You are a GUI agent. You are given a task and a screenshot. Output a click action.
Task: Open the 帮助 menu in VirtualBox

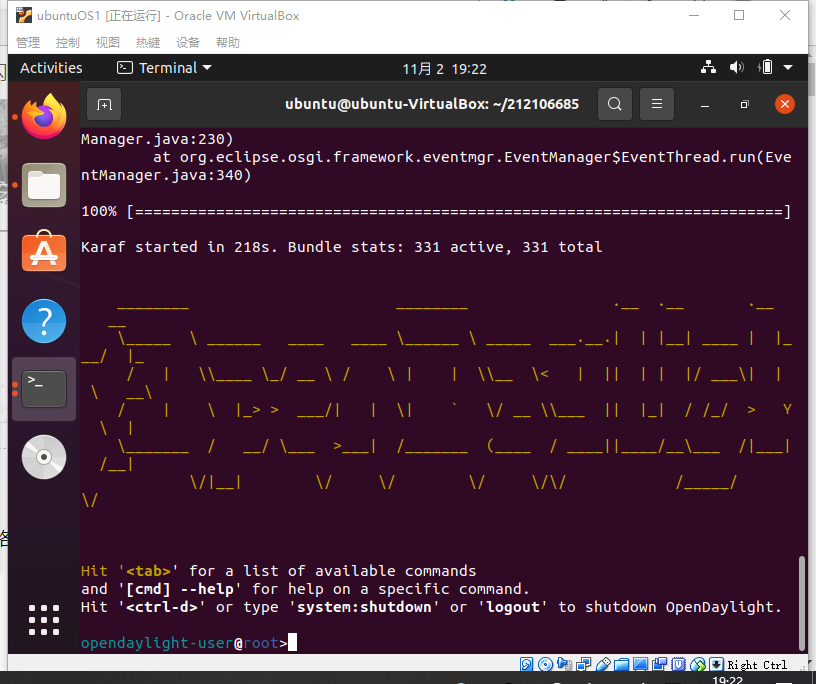click(x=228, y=42)
